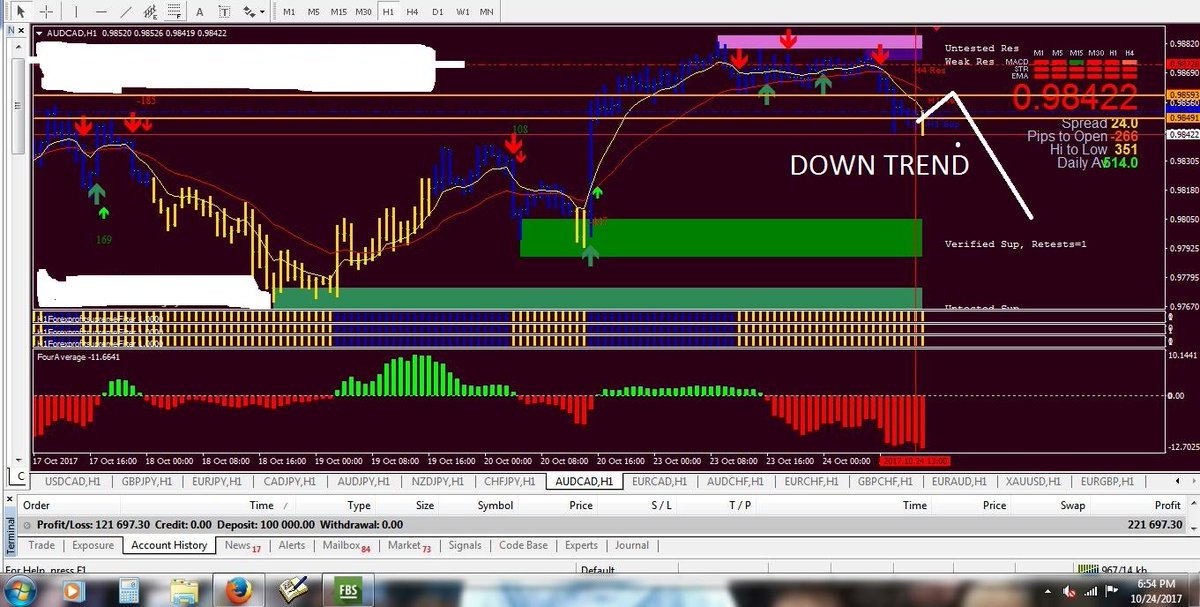Switch chart to D1 timeframe
The width and height of the screenshot is (1200, 607).
(437, 12)
